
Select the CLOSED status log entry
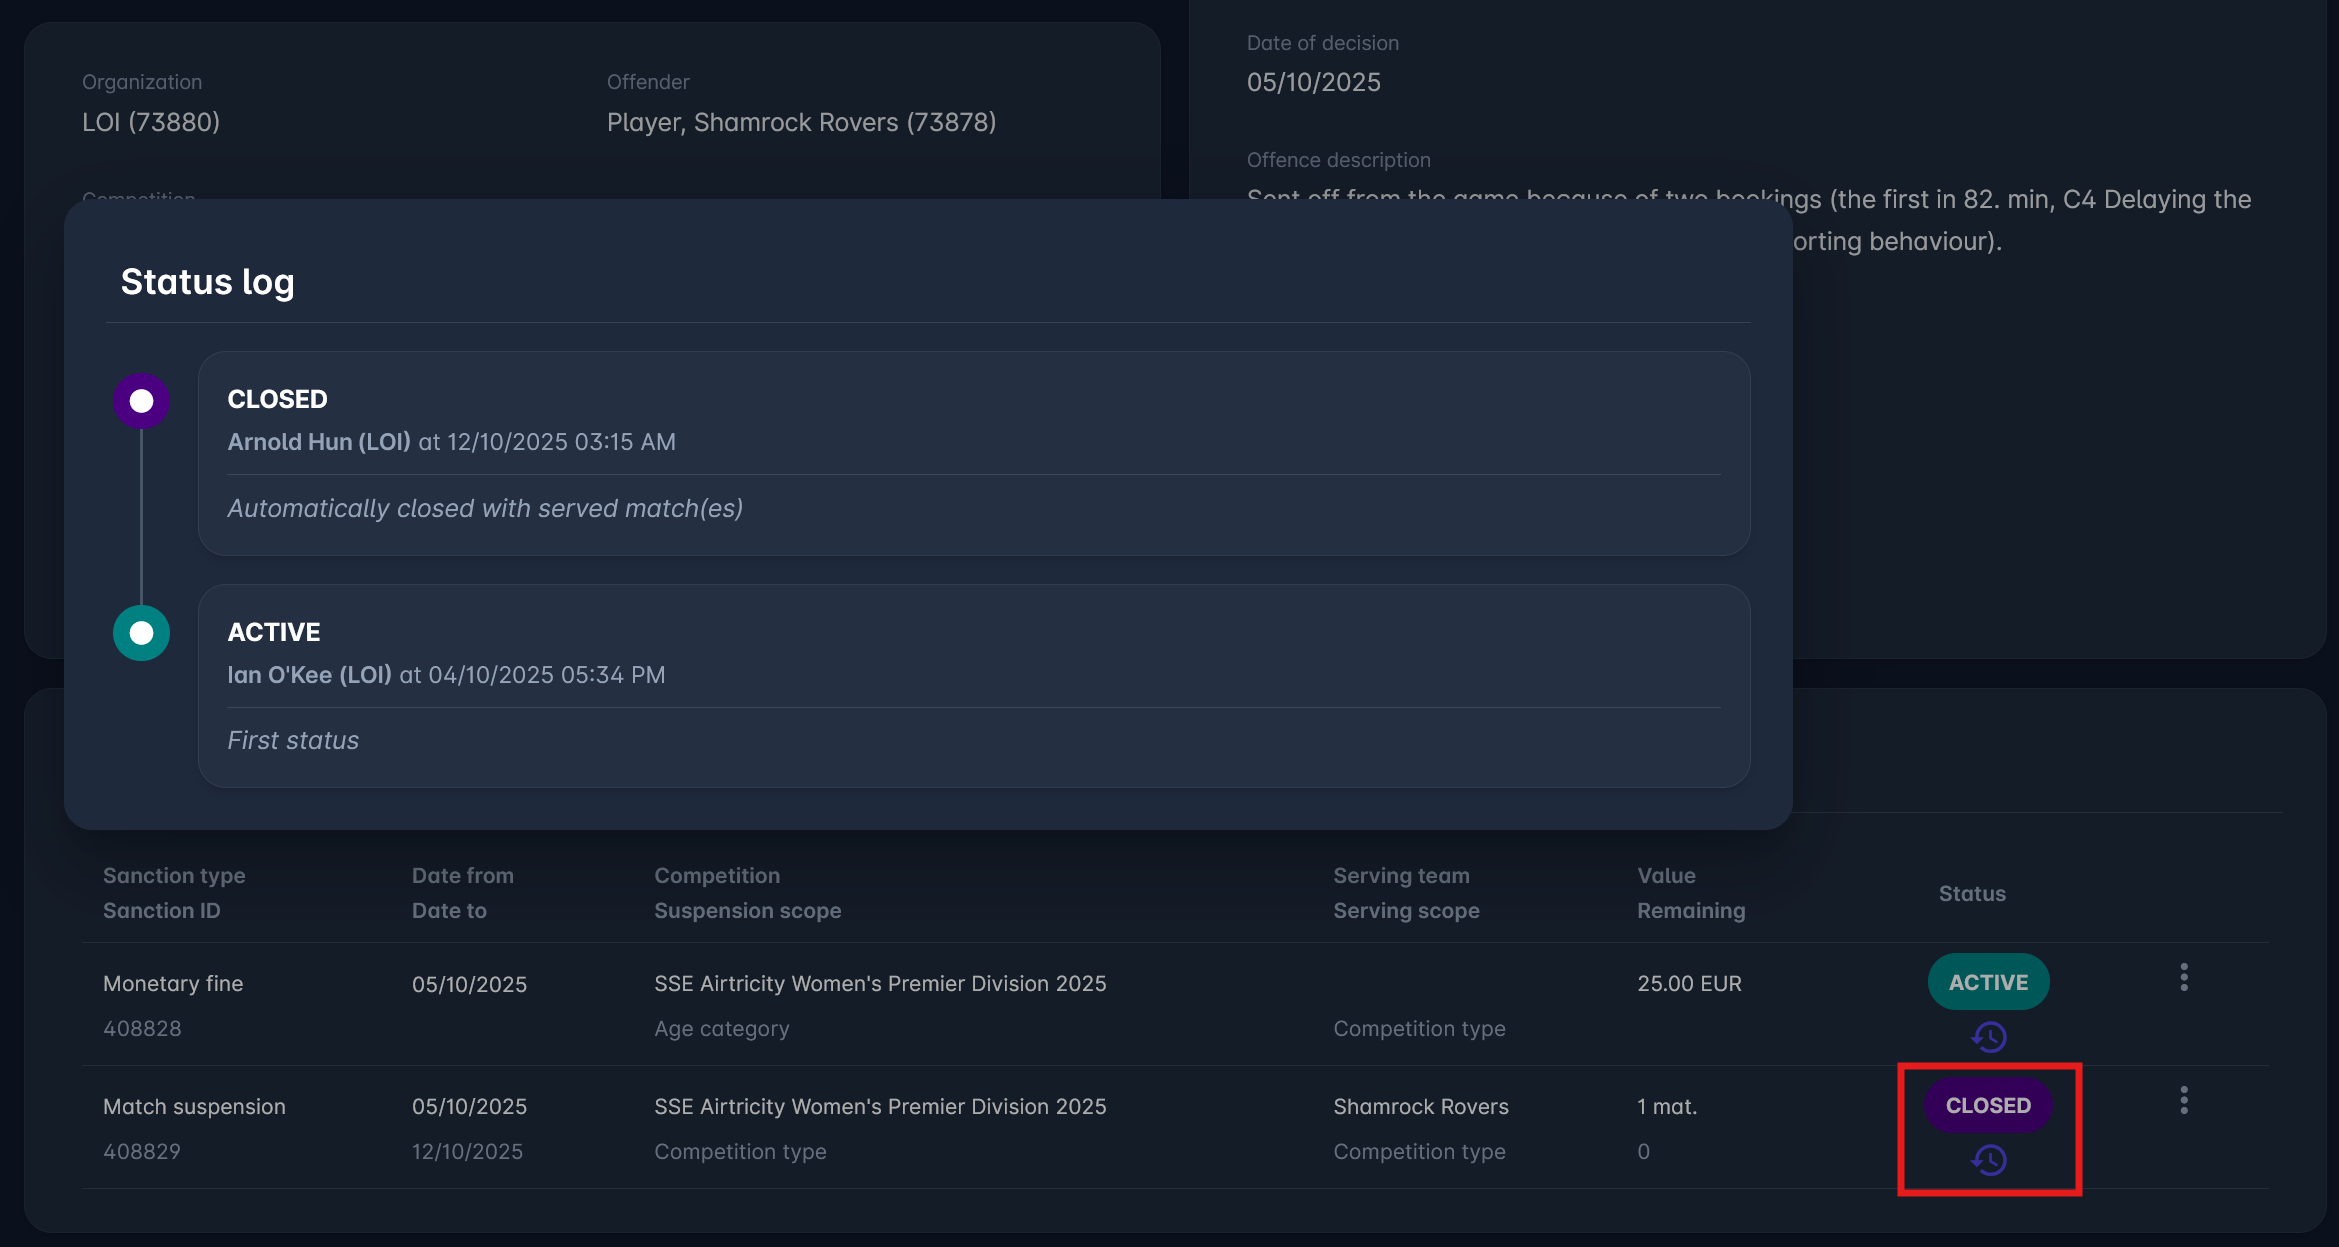(974, 453)
